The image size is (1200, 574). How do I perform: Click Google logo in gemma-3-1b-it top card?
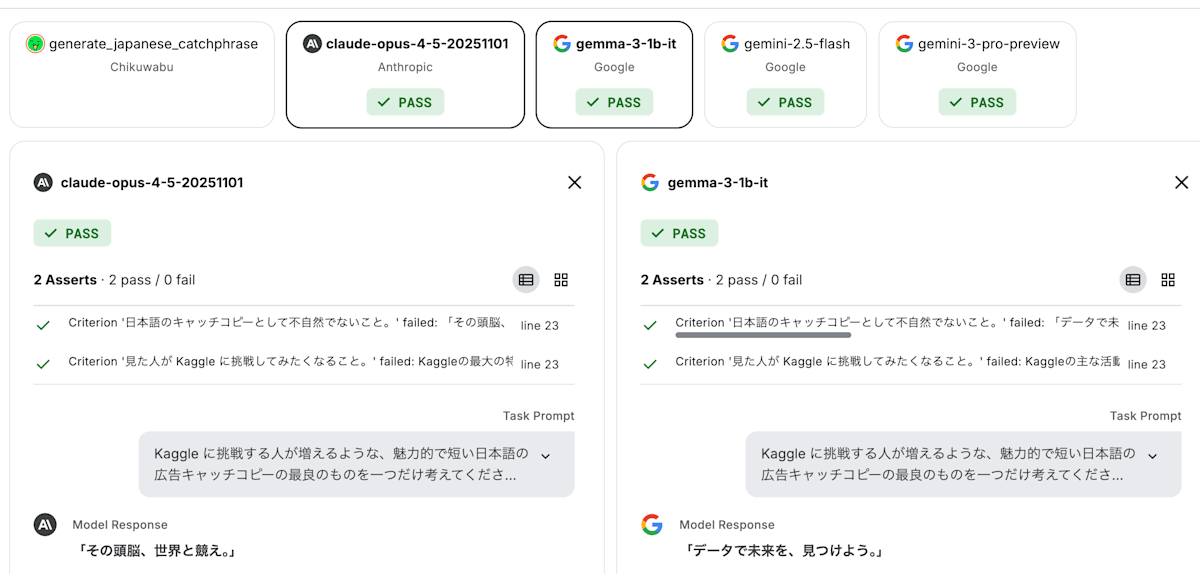click(x=562, y=44)
